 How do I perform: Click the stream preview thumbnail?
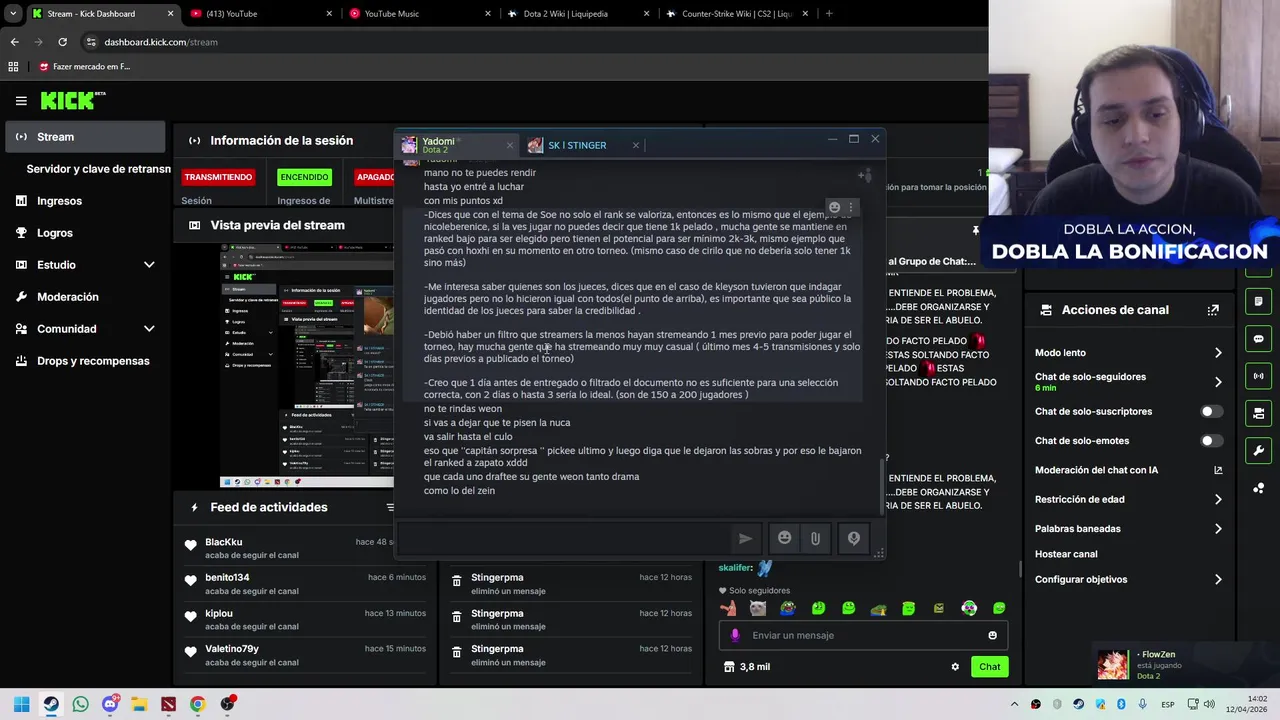[307, 365]
